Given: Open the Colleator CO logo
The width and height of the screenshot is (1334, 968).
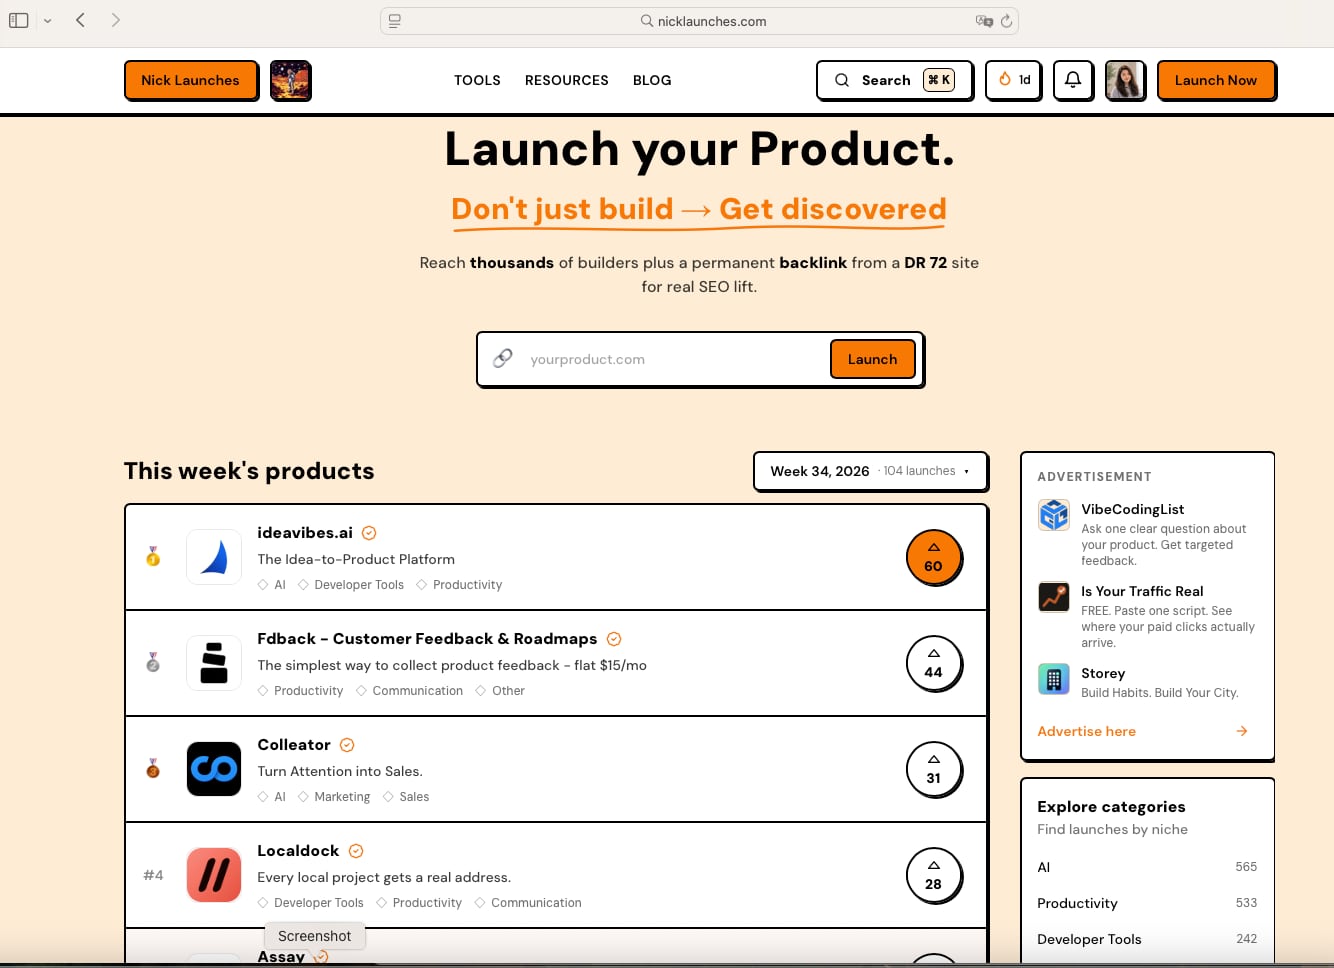Looking at the screenshot, I should [214, 769].
